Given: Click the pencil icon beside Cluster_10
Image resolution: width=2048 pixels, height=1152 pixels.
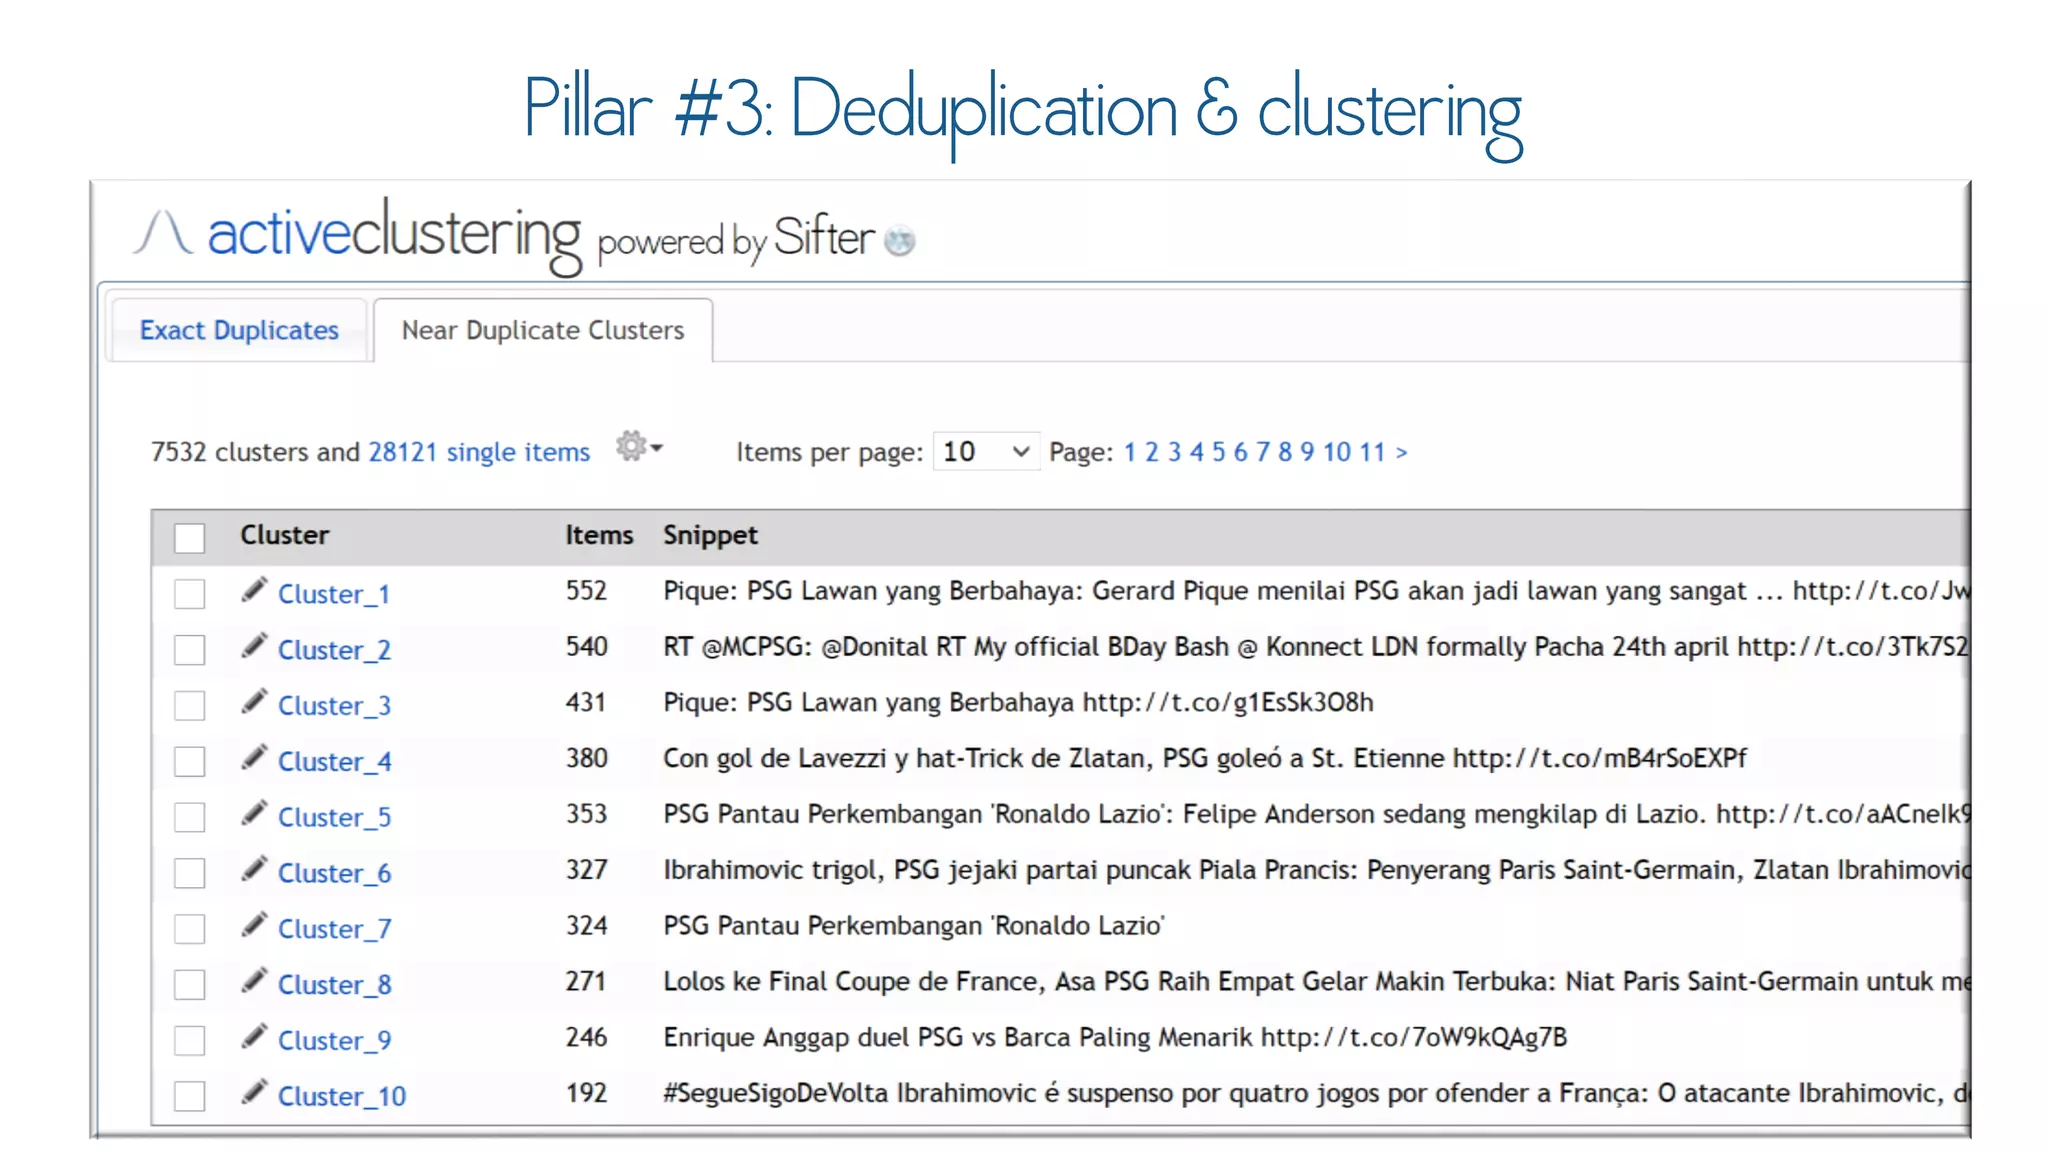Looking at the screenshot, I should click(x=254, y=1093).
